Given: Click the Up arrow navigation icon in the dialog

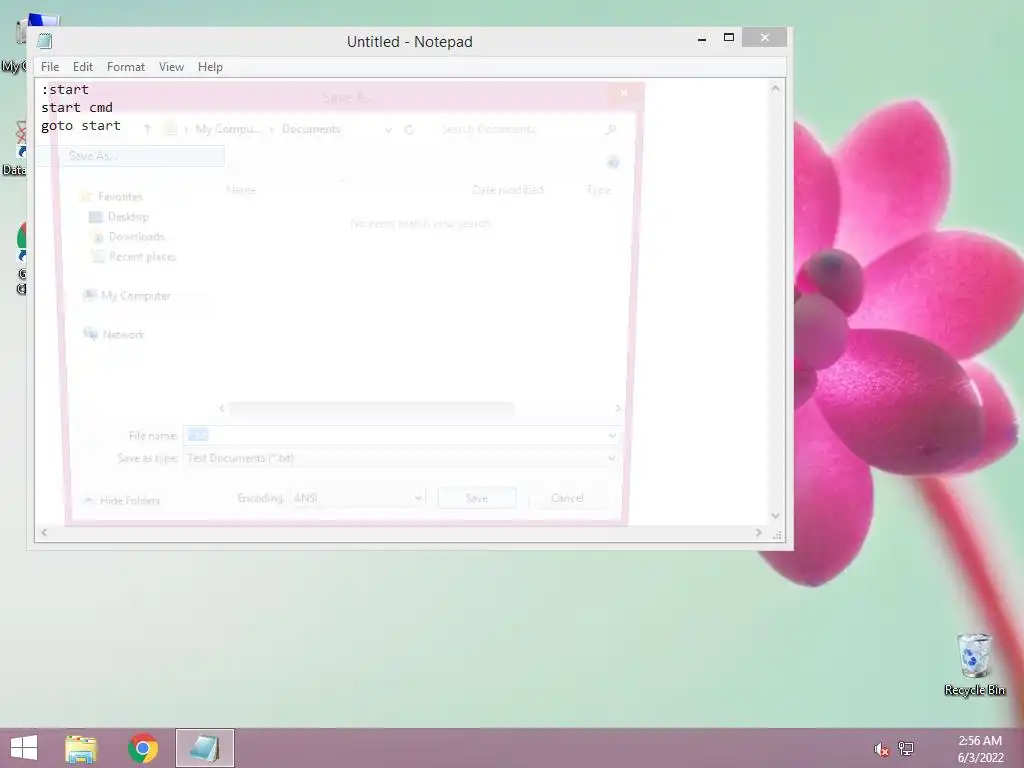Looking at the screenshot, I should click(147, 129).
